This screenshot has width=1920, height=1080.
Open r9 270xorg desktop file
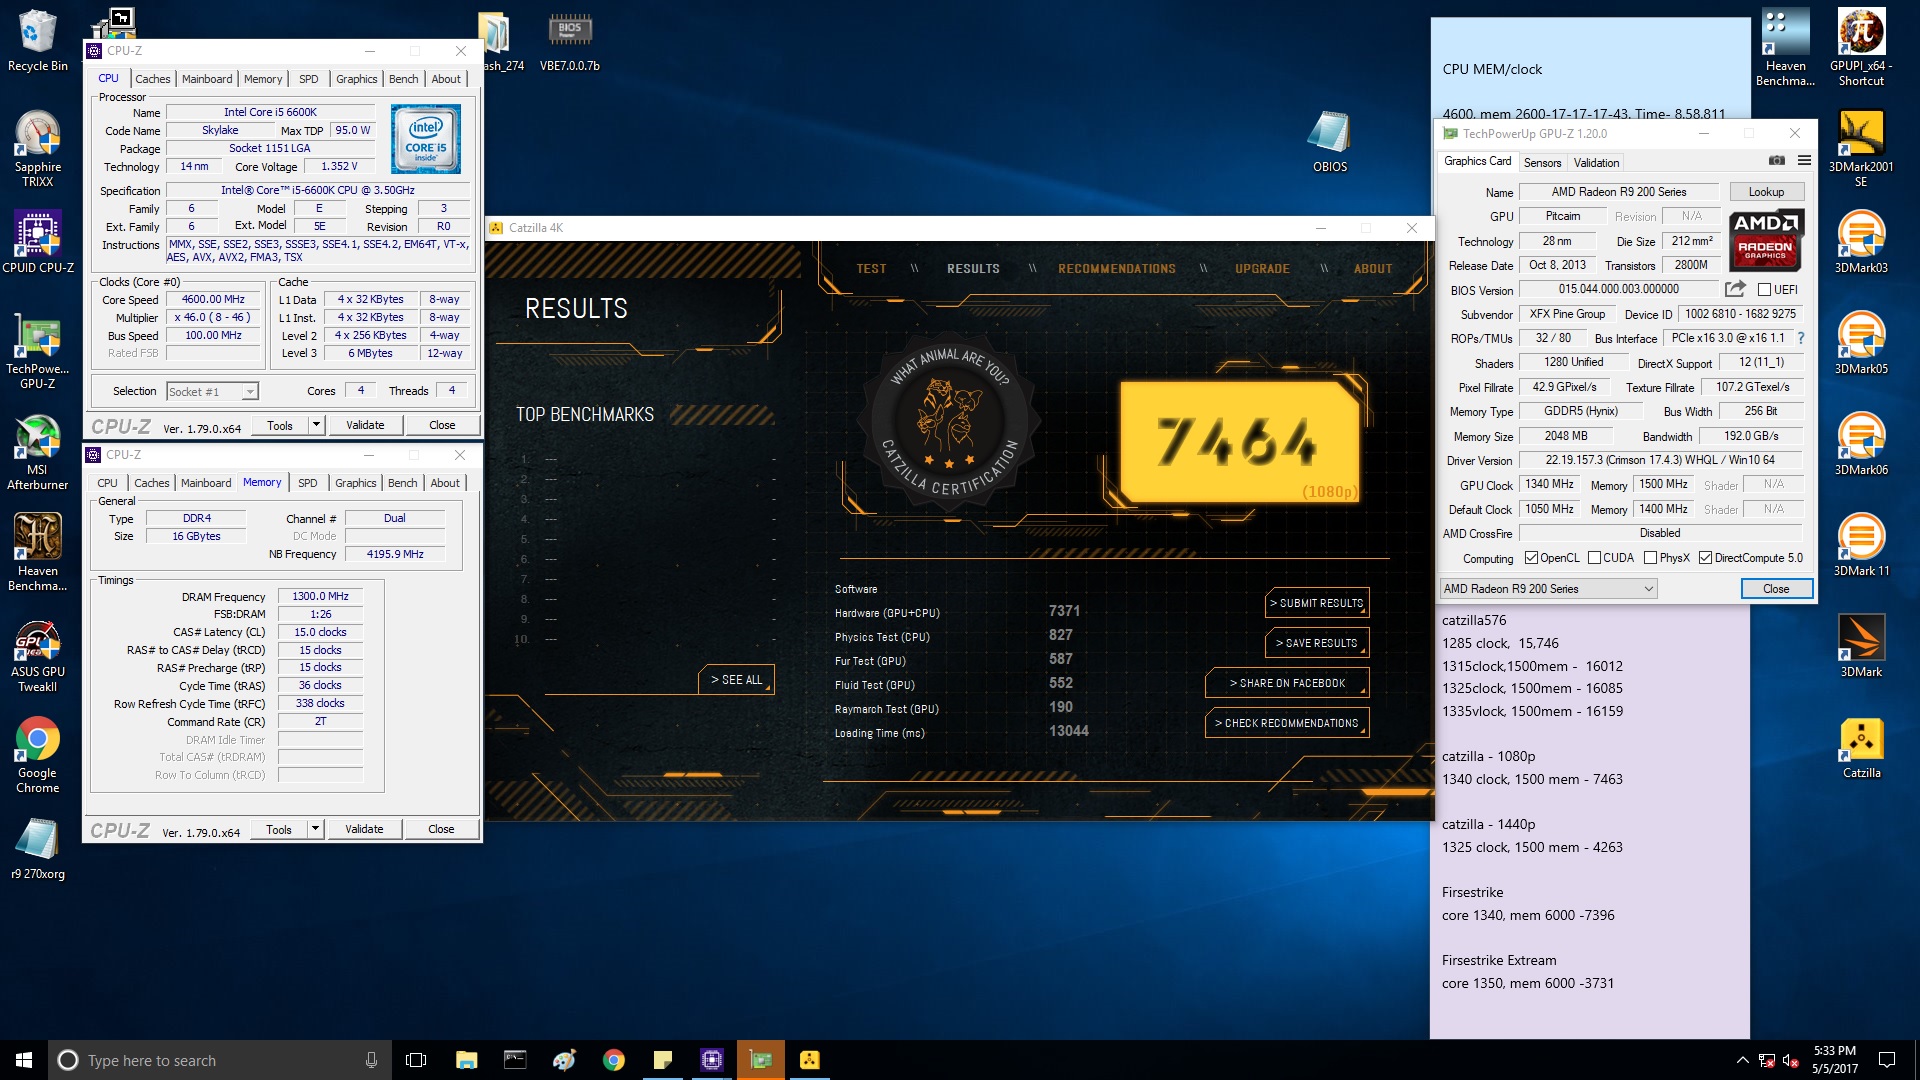(x=38, y=850)
